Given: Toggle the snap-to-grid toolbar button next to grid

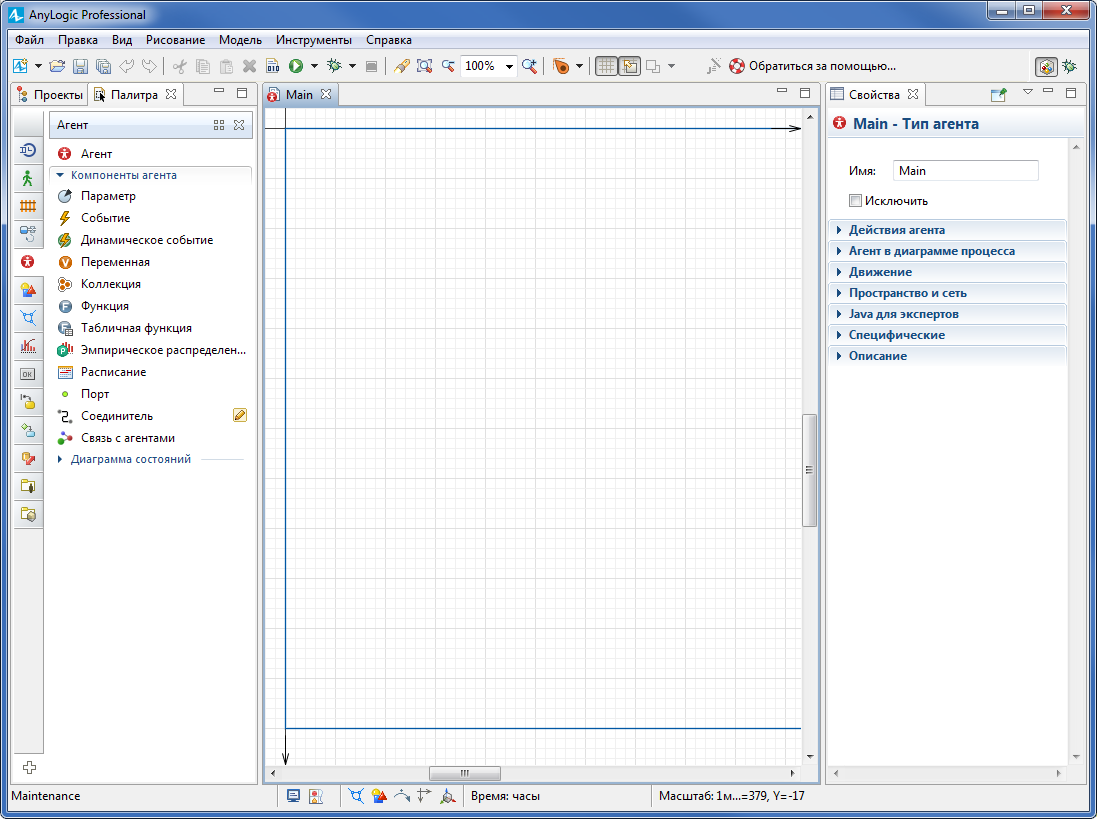Looking at the screenshot, I should pyautogui.click(x=630, y=66).
